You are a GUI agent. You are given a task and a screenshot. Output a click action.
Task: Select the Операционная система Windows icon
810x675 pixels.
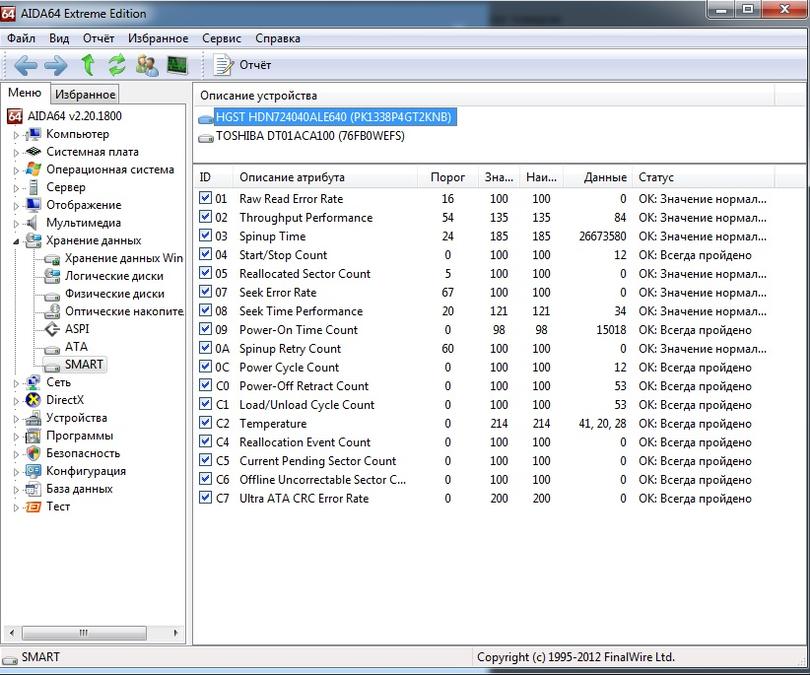point(34,169)
